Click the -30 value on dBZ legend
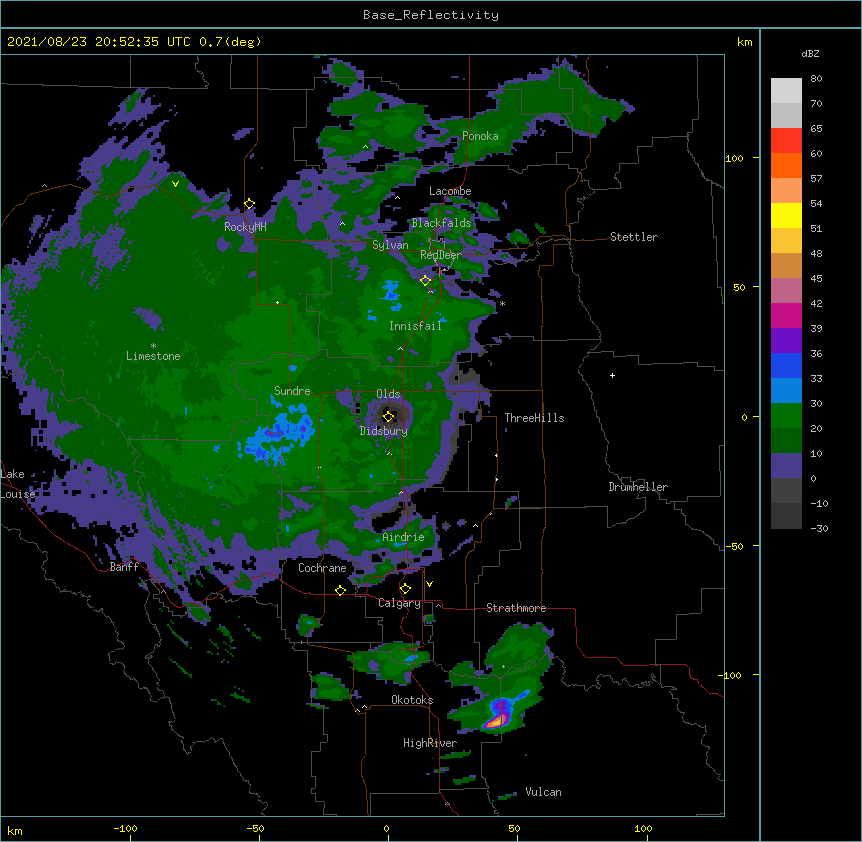Image resolution: width=862 pixels, height=842 pixels. click(819, 528)
